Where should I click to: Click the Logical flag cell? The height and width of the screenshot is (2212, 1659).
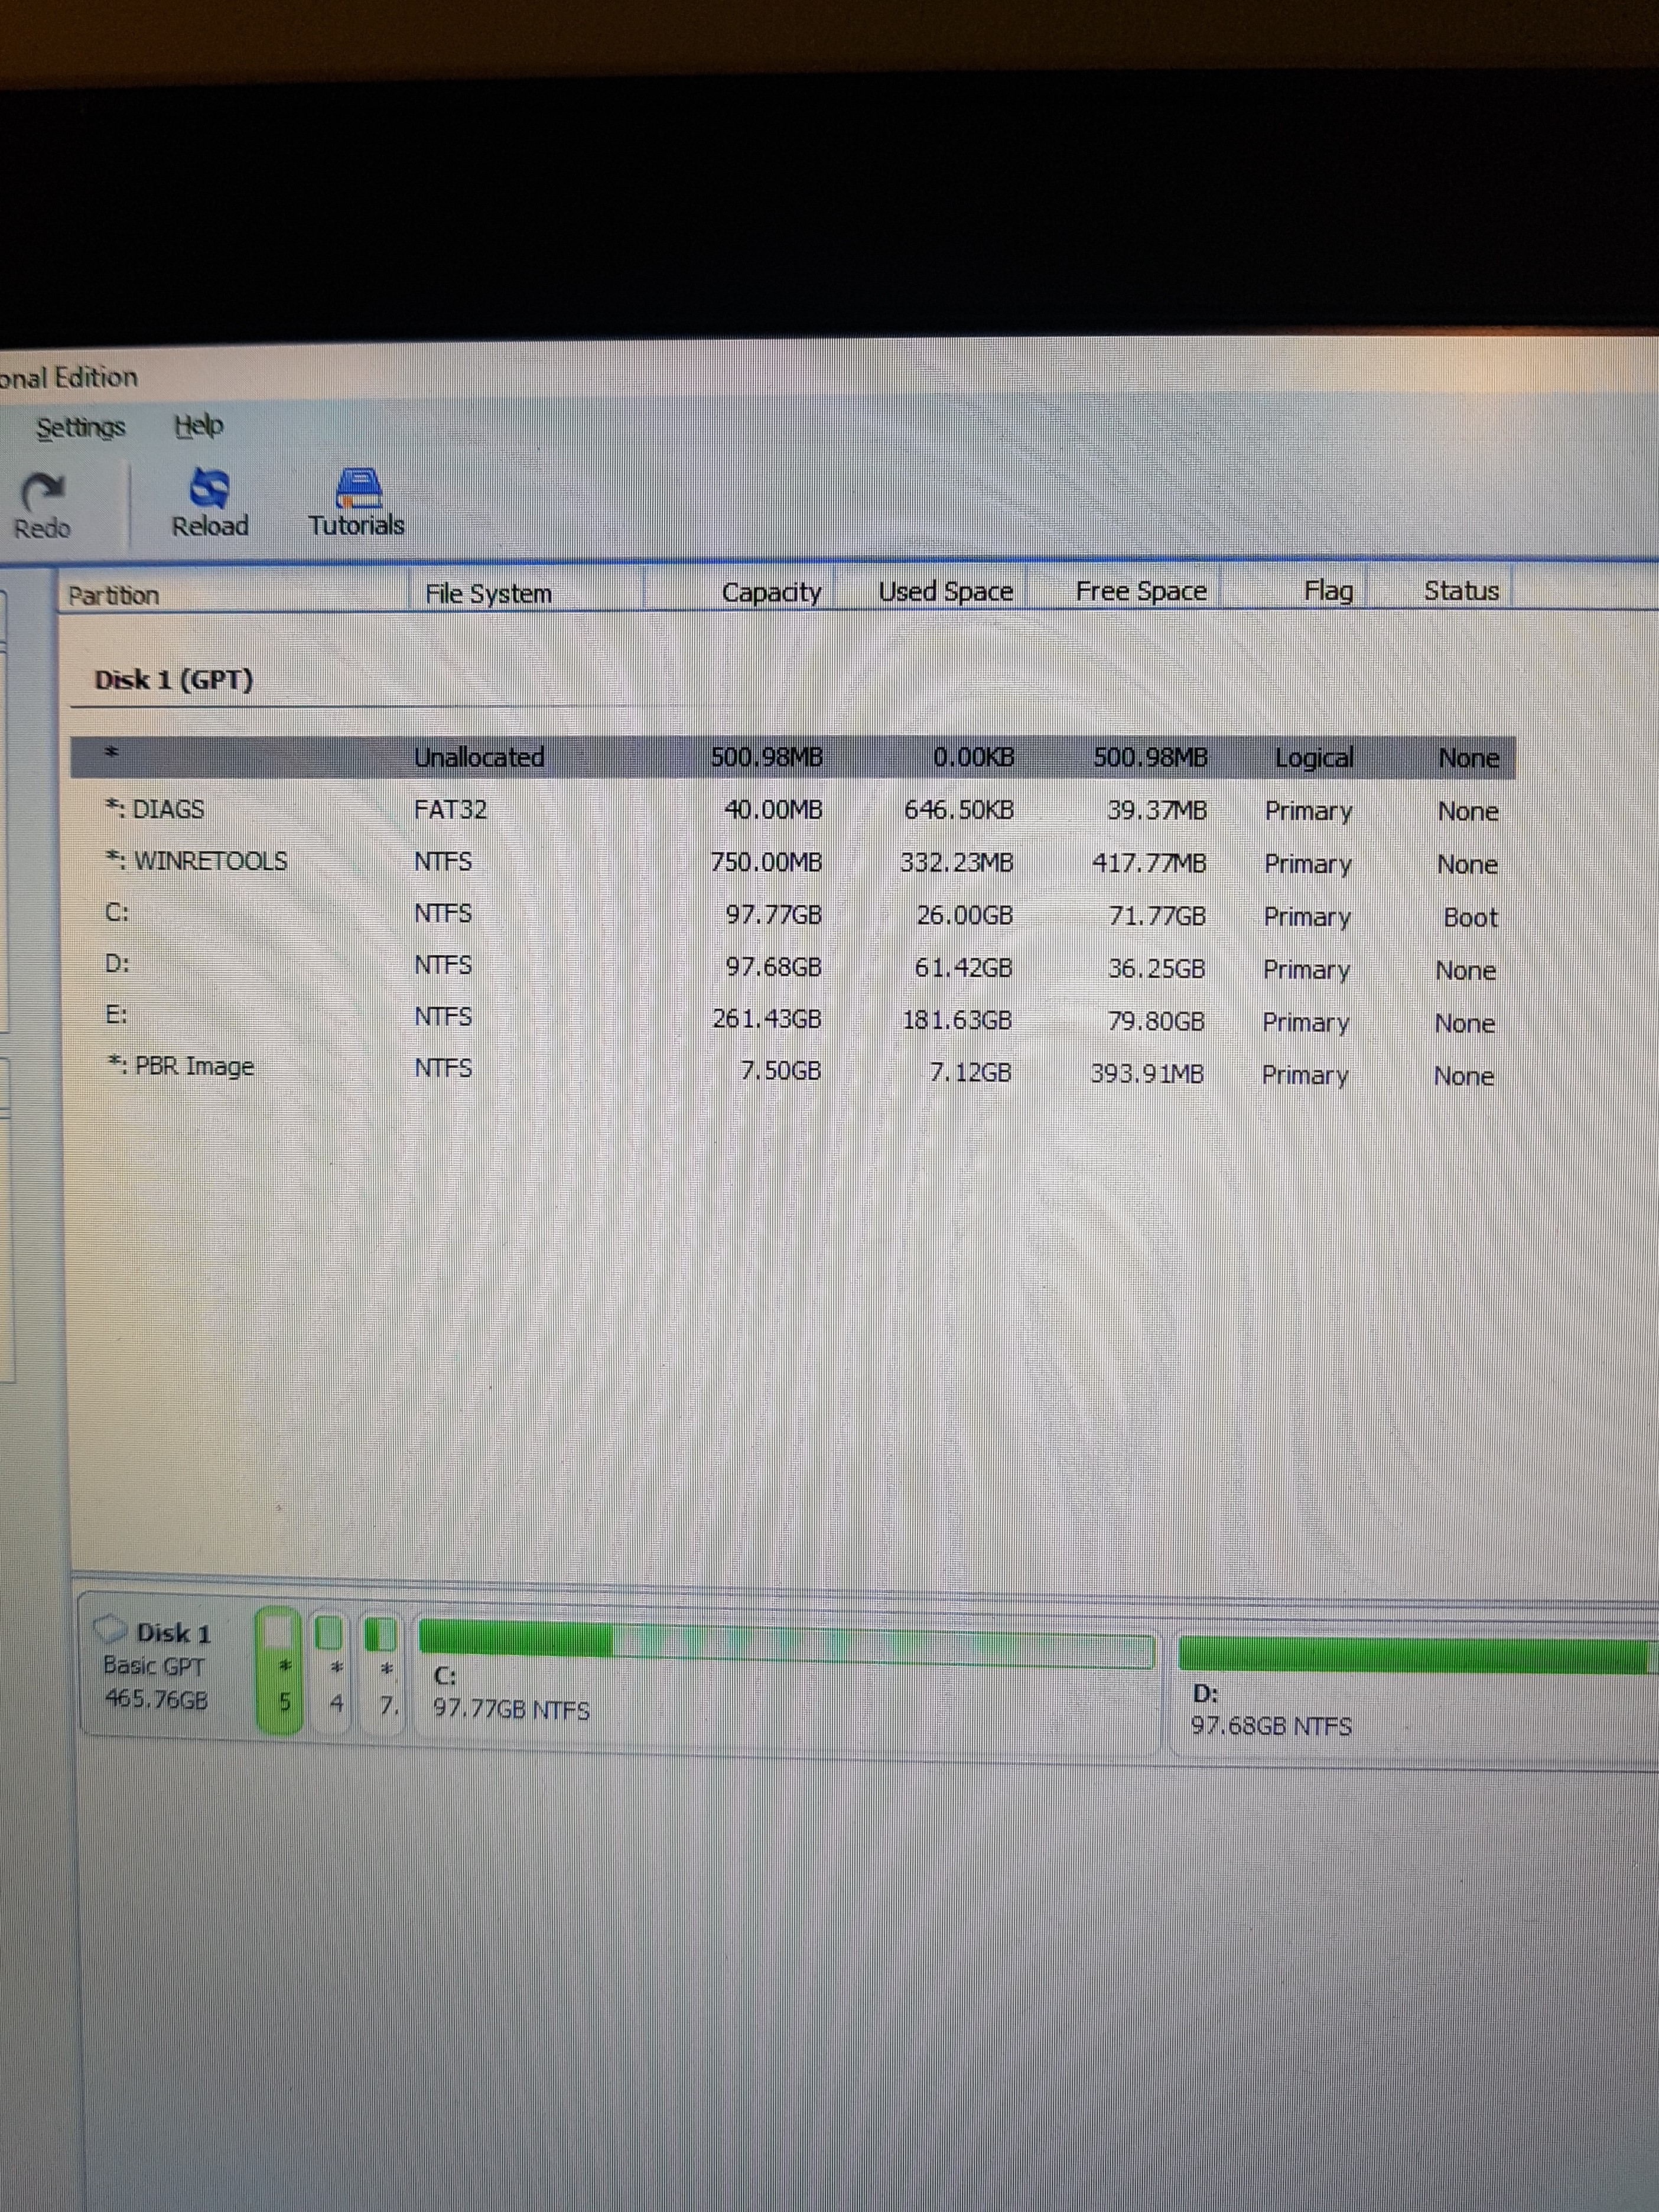(x=1314, y=758)
